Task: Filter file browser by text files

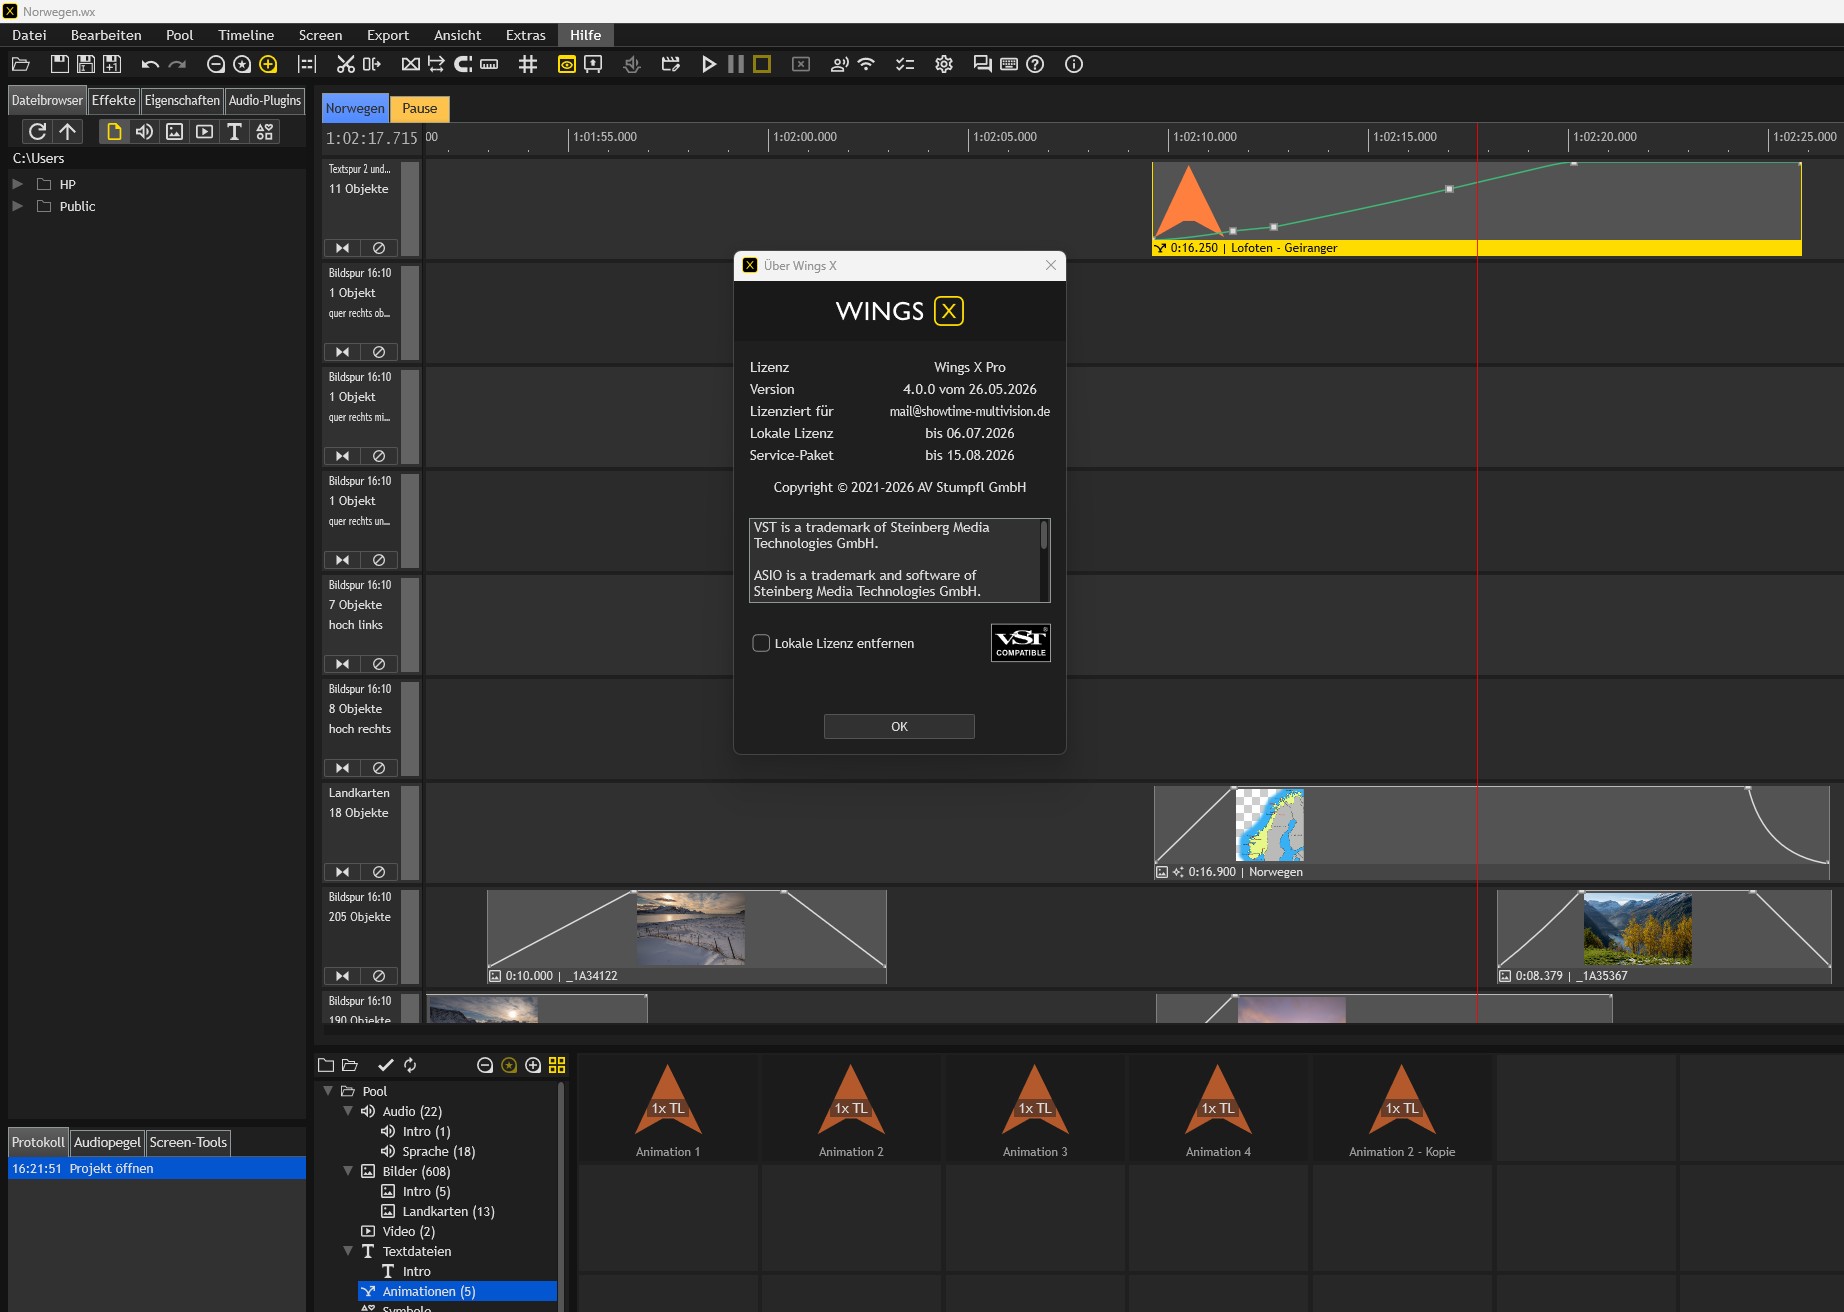Action: [x=234, y=131]
